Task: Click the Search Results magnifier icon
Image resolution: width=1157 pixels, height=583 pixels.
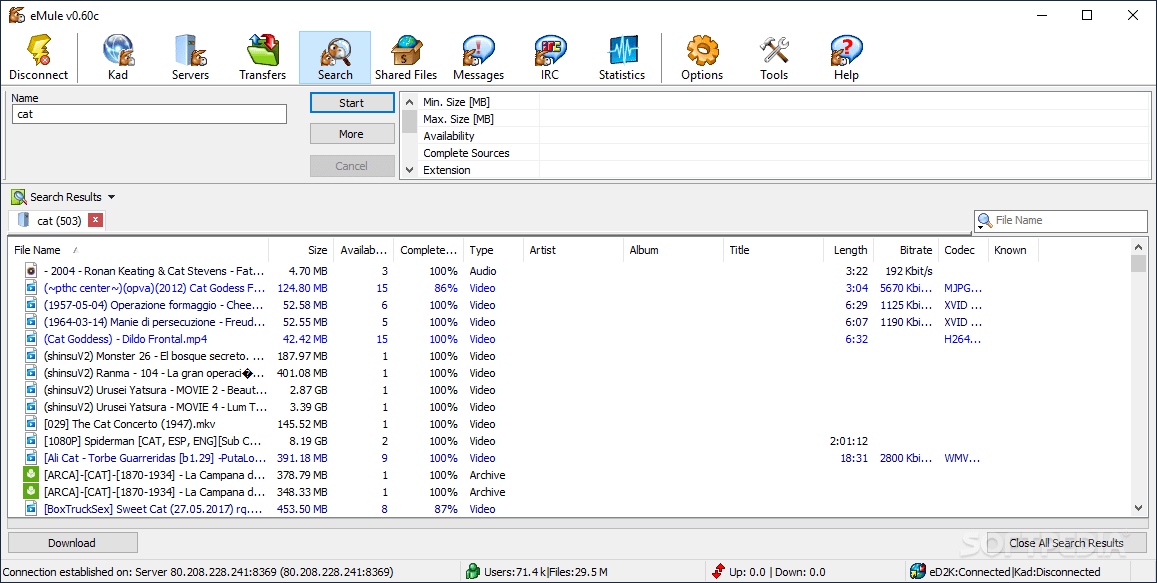Action: click(18, 197)
